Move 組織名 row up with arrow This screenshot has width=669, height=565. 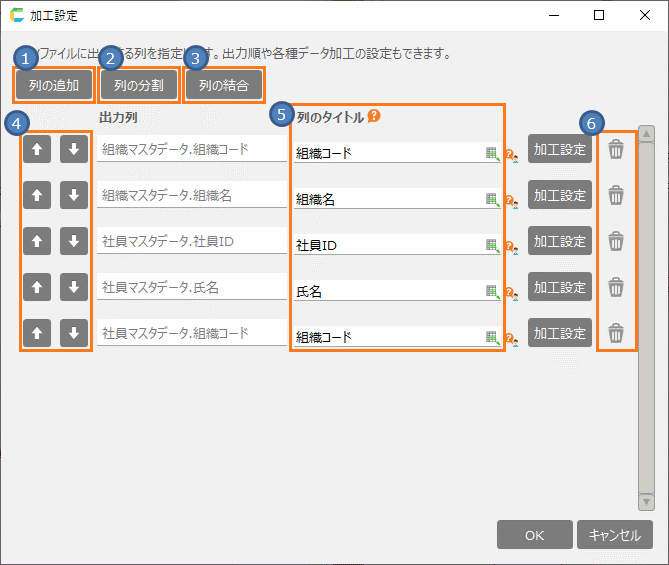(36, 195)
